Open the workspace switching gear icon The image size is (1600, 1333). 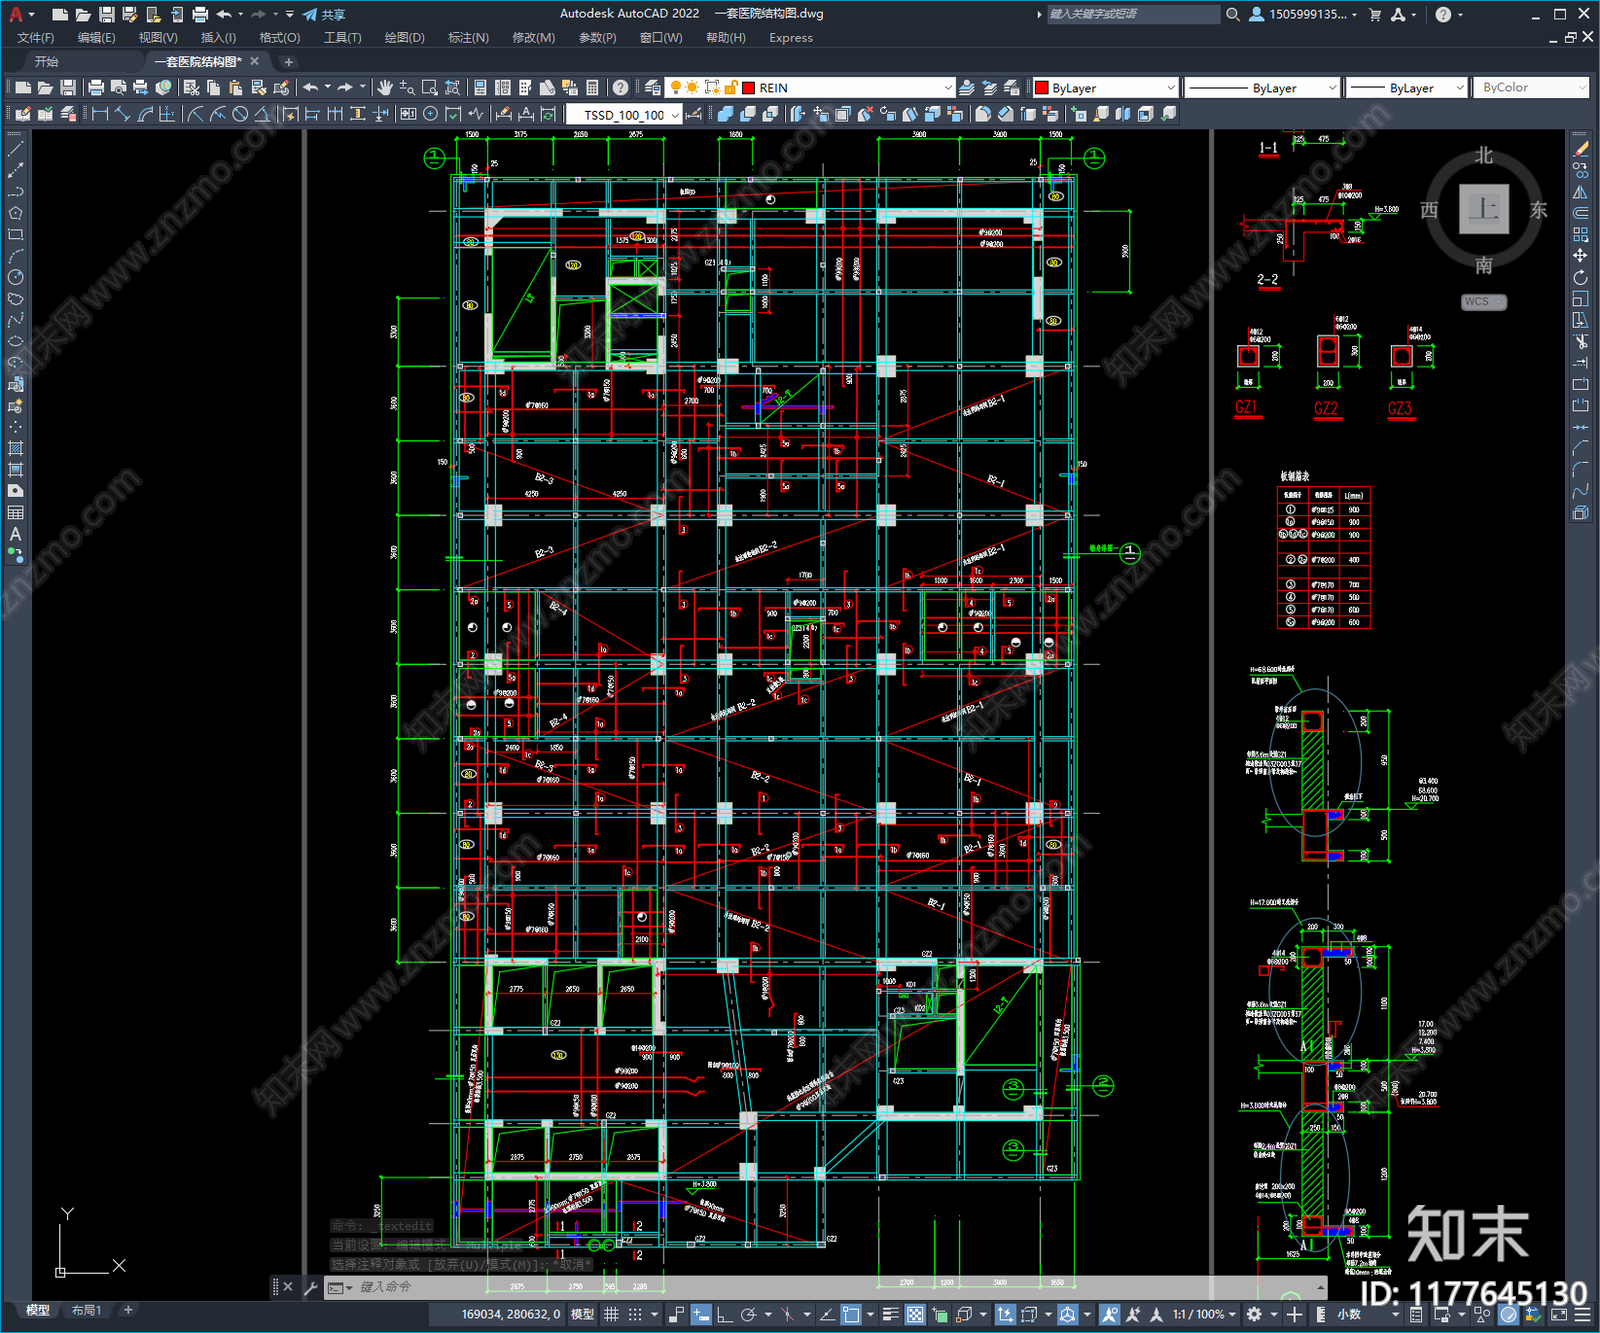1254,1314
